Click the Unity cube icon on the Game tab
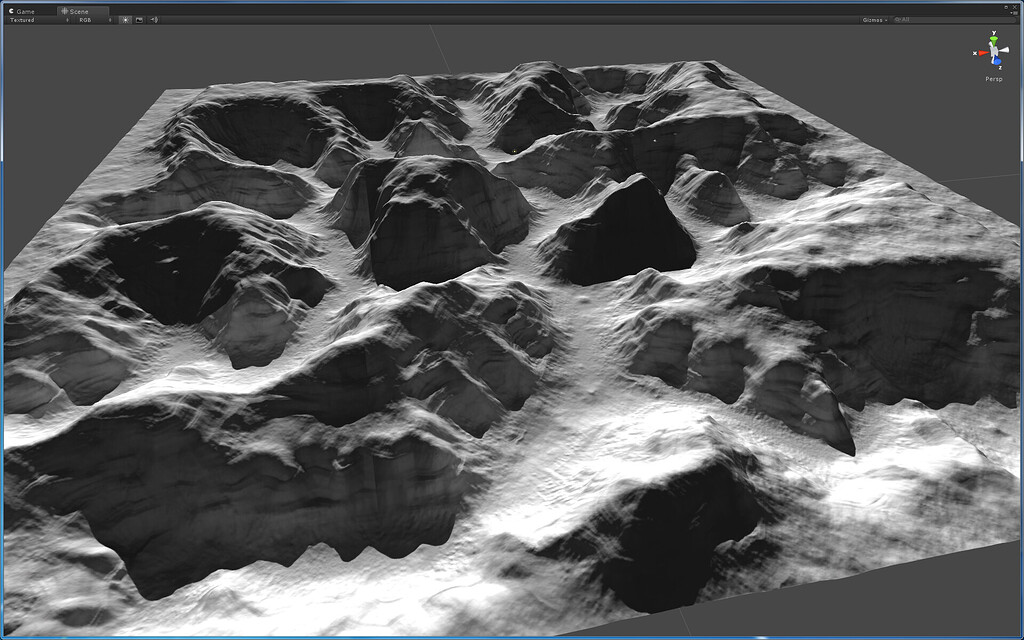 [11, 10]
